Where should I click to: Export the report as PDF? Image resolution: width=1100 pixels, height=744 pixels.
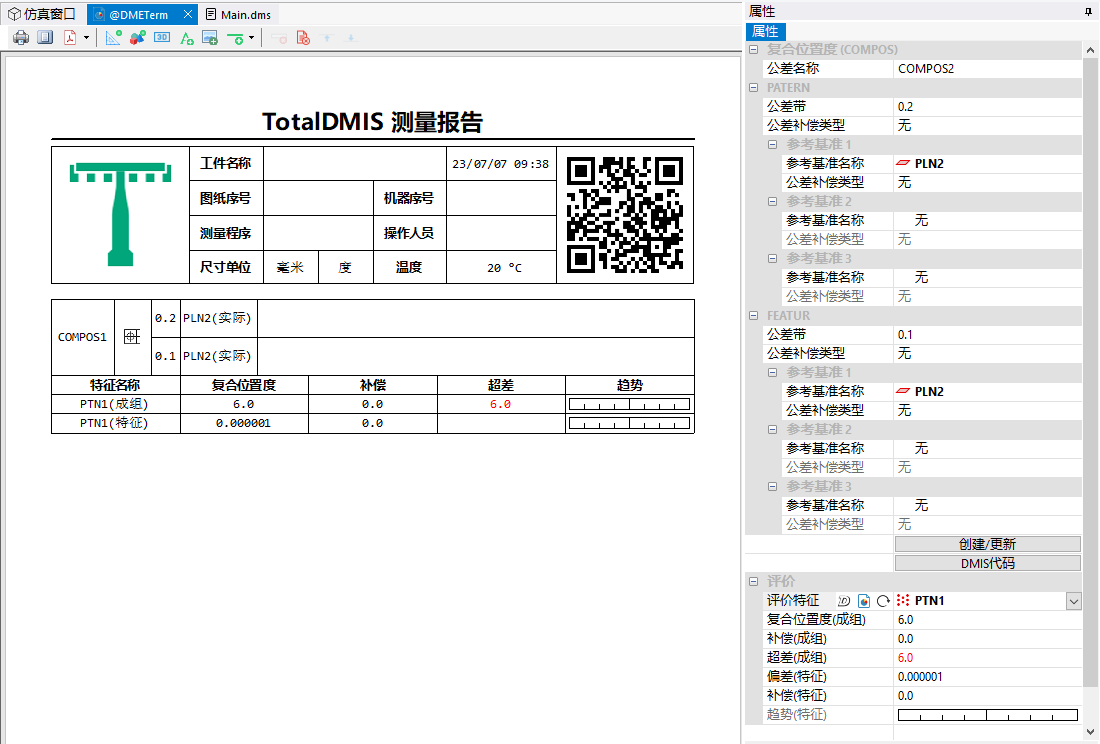point(70,38)
